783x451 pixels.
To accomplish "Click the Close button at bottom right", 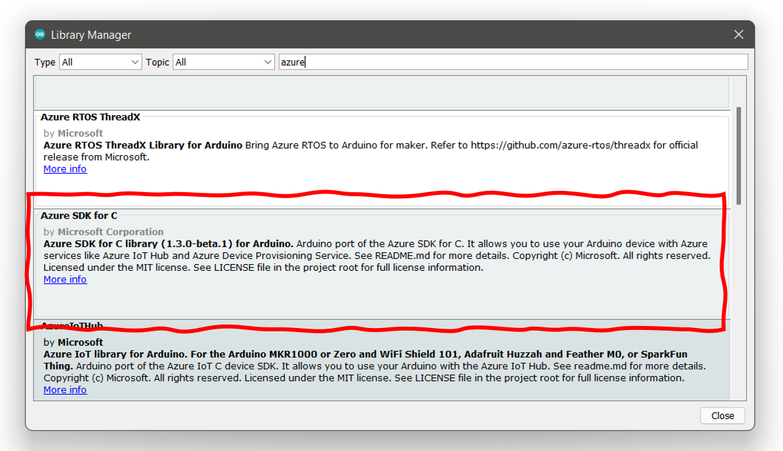I will [722, 416].
